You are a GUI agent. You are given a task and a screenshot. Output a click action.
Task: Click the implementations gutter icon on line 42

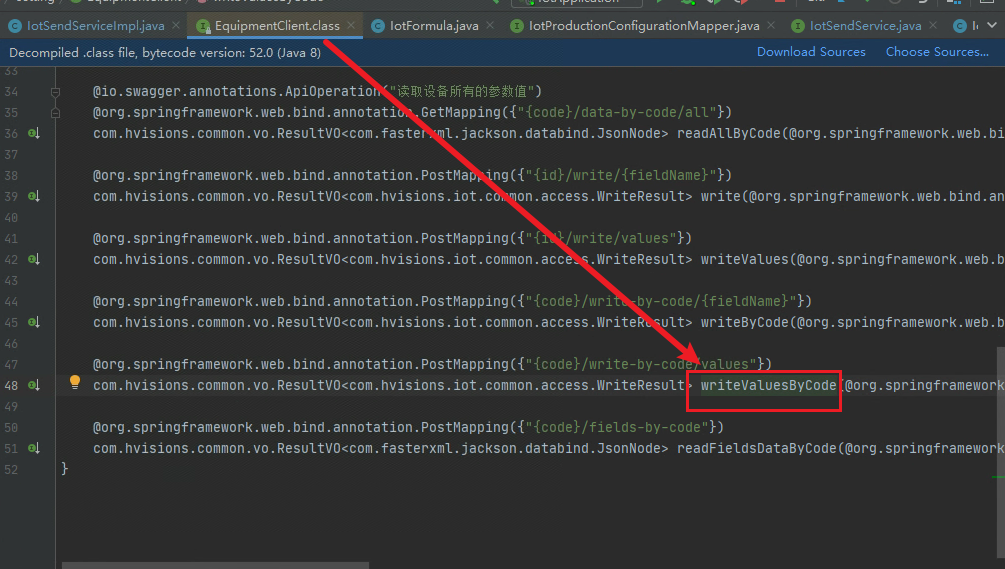click(34, 259)
